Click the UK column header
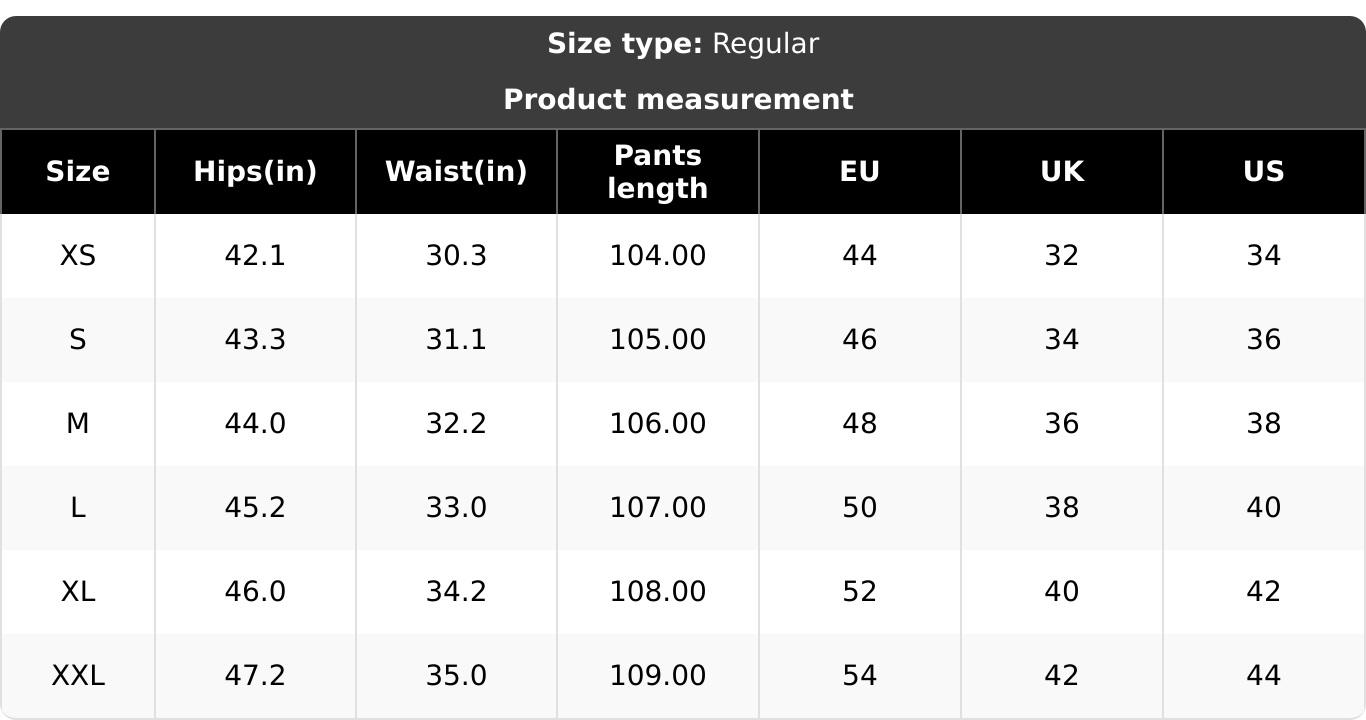Viewport: 1366px width, 720px height. [1062, 172]
